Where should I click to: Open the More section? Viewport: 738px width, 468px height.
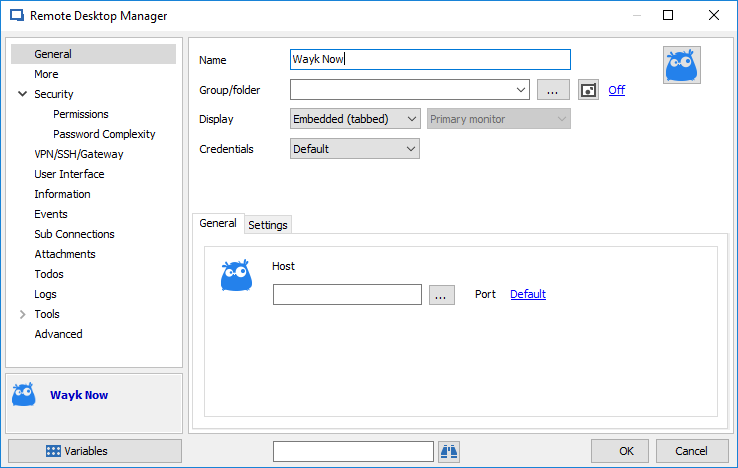[46, 74]
